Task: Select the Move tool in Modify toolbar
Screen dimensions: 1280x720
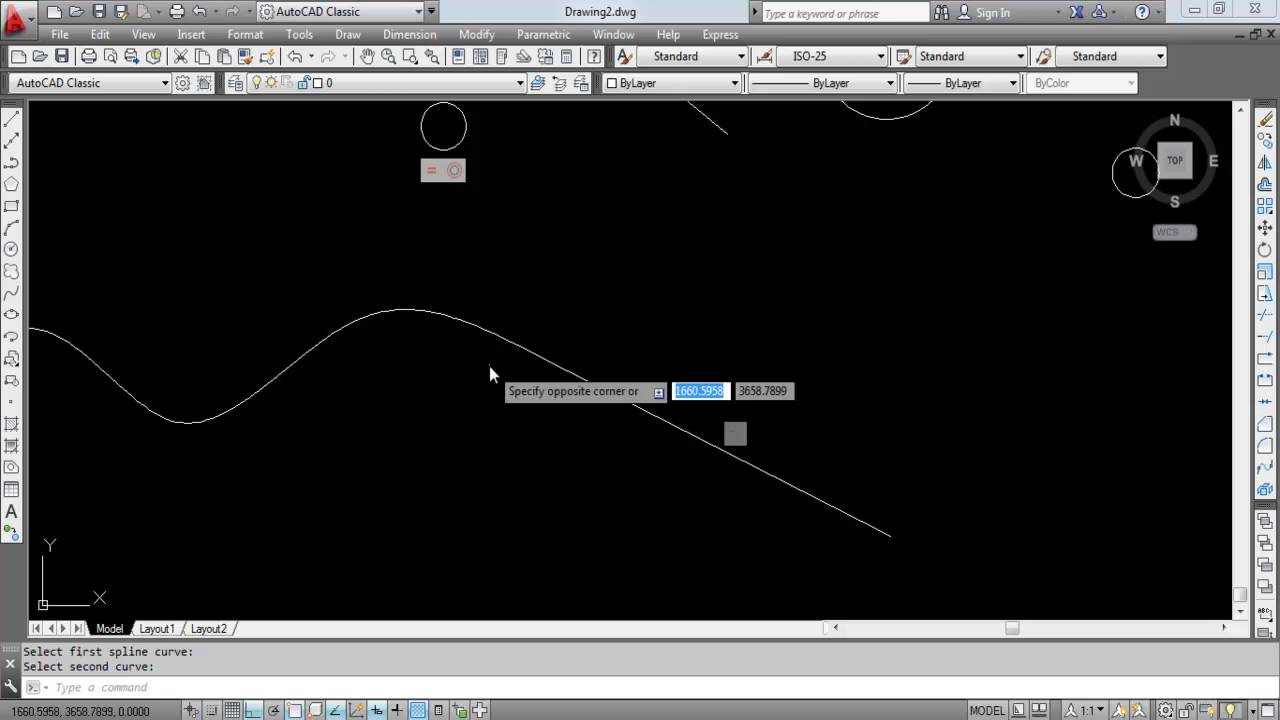Action: [x=1266, y=228]
